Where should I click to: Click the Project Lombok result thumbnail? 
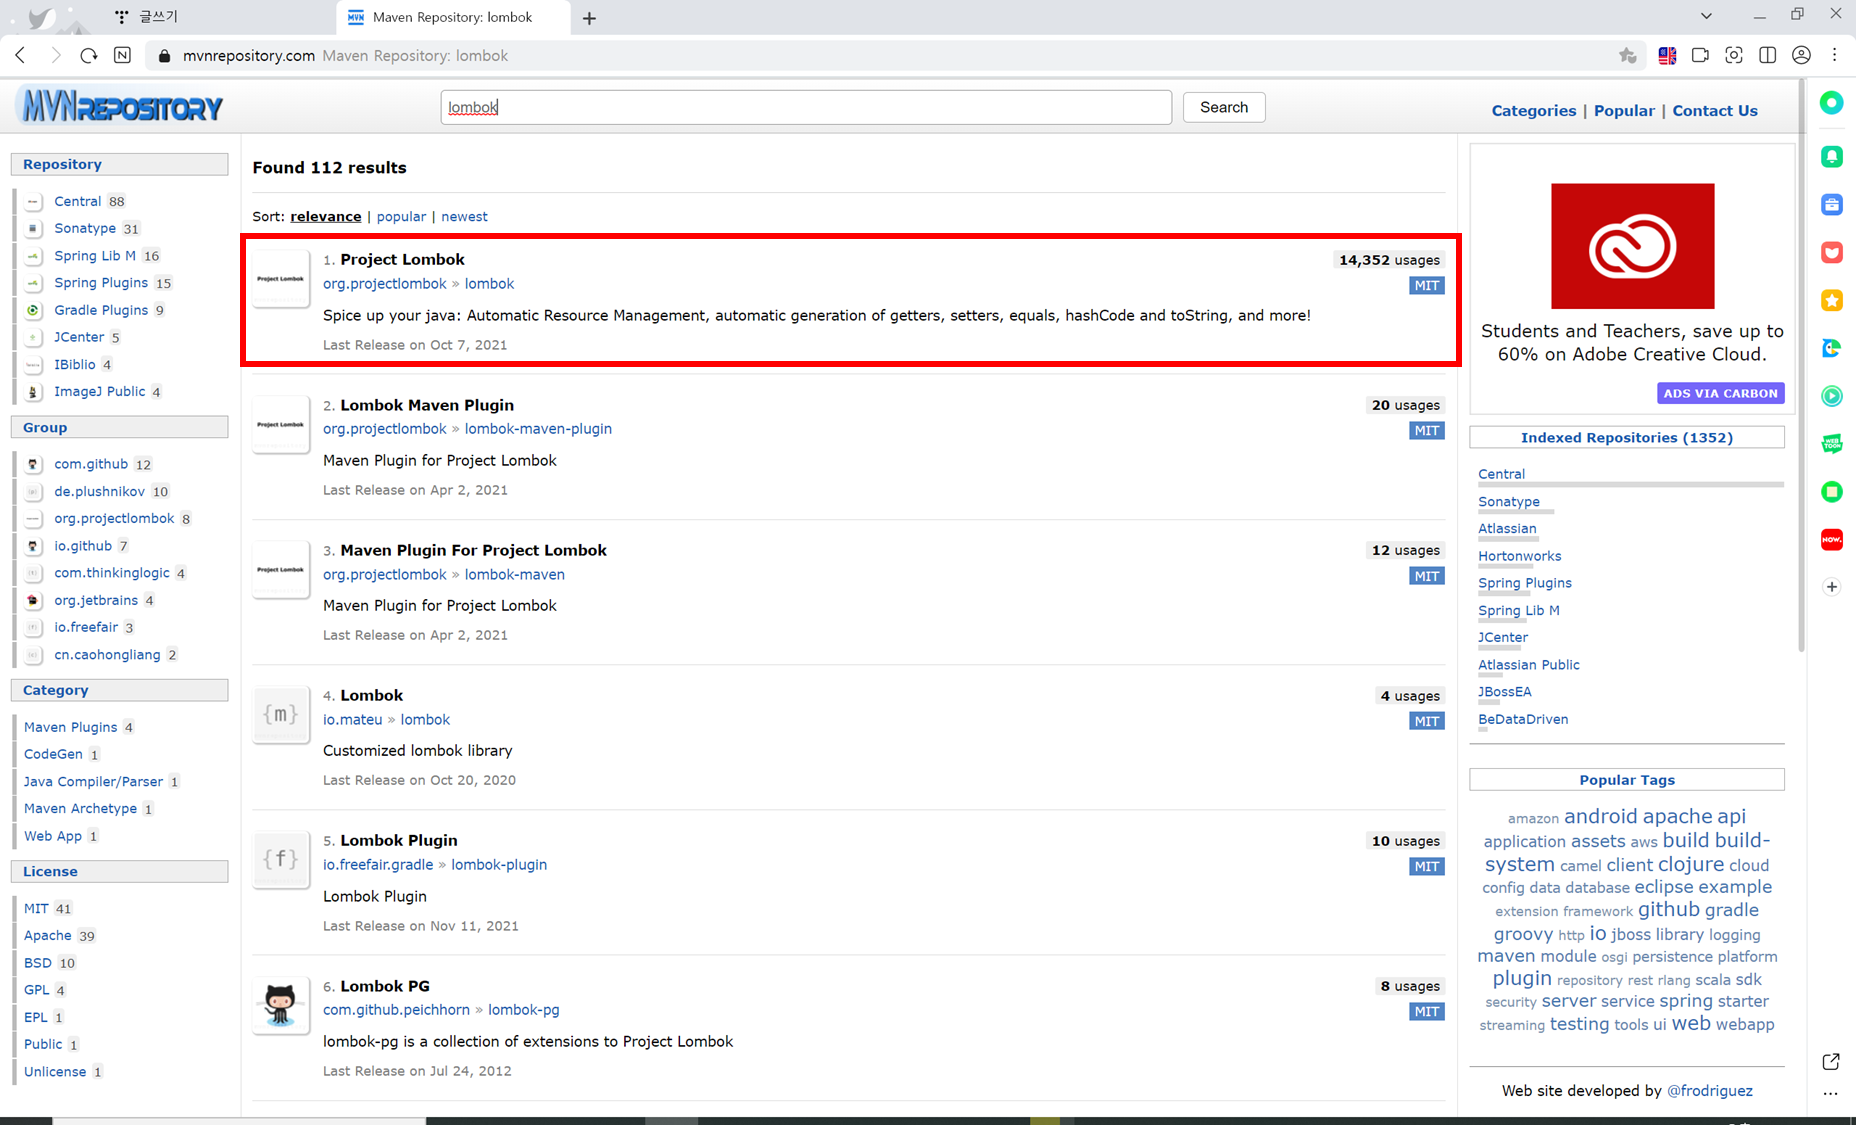coord(281,279)
